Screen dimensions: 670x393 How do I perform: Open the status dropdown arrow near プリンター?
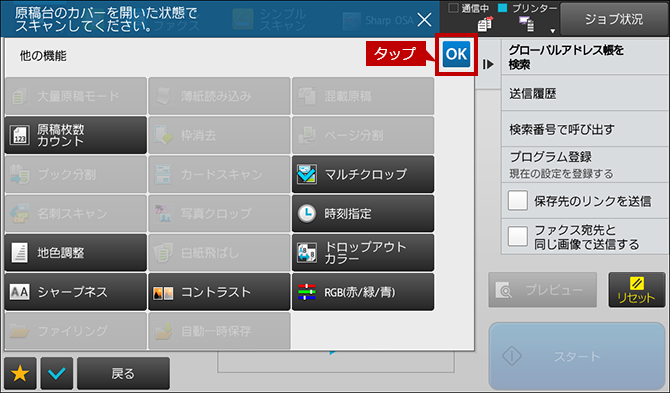click(552, 31)
